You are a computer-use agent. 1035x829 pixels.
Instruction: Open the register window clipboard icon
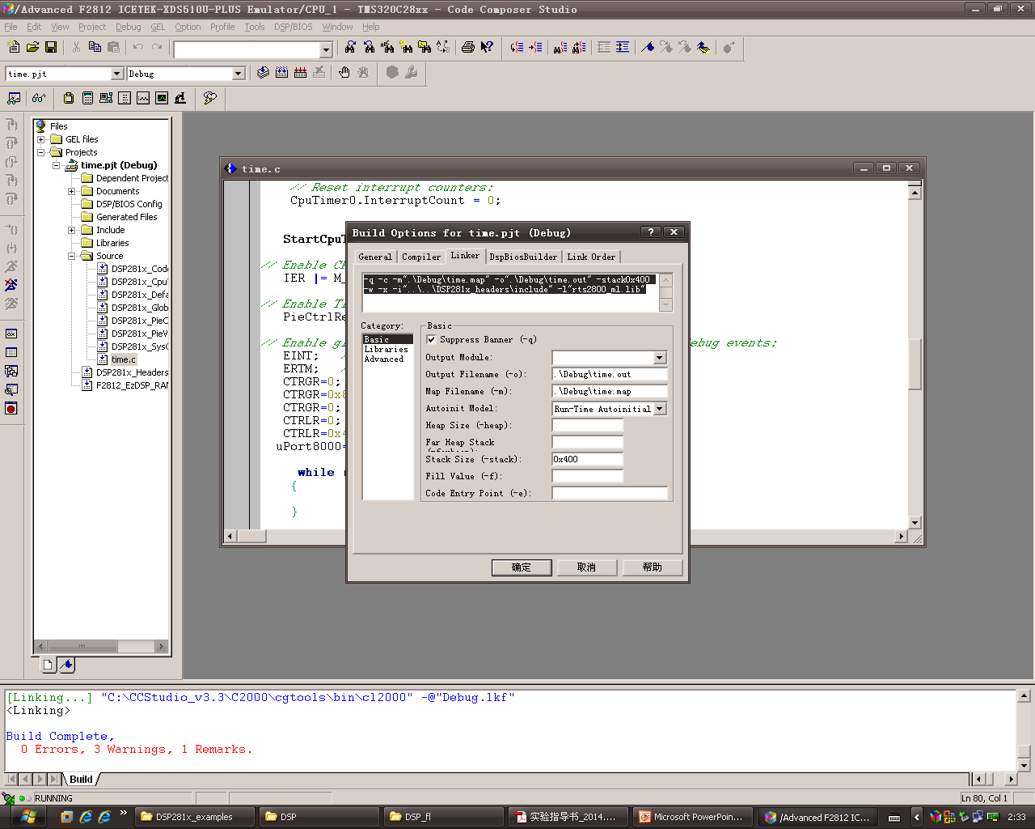tap(69, 98)
